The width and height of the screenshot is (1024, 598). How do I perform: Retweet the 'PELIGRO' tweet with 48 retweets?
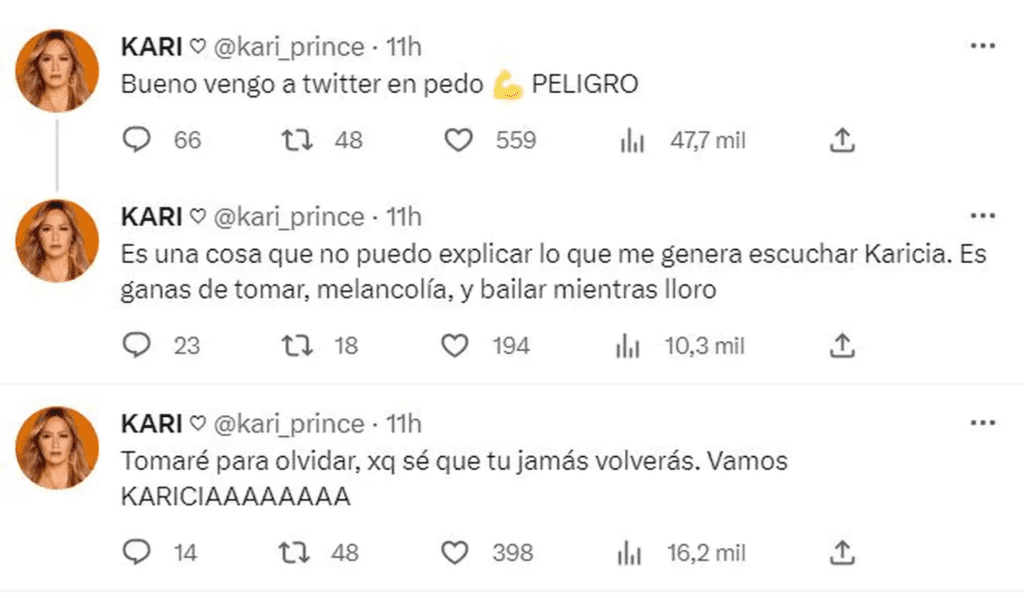(294, 141)
